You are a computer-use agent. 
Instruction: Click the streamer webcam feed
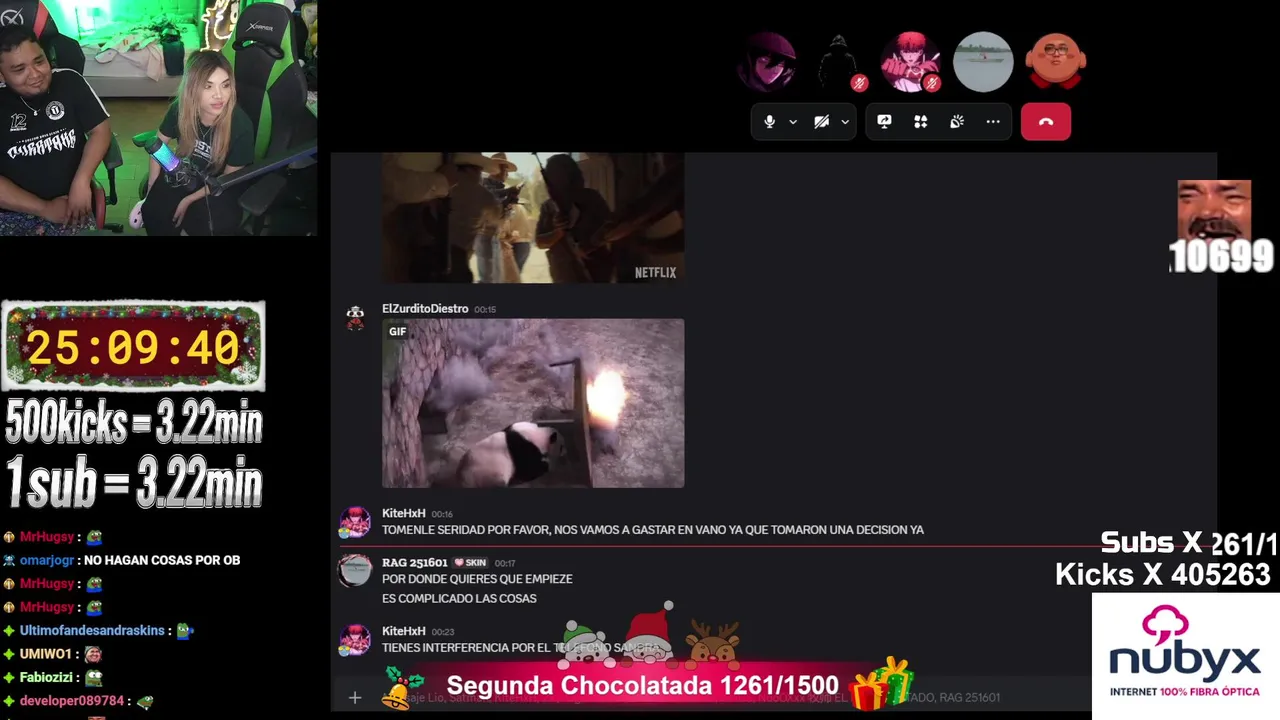point(158,118)
